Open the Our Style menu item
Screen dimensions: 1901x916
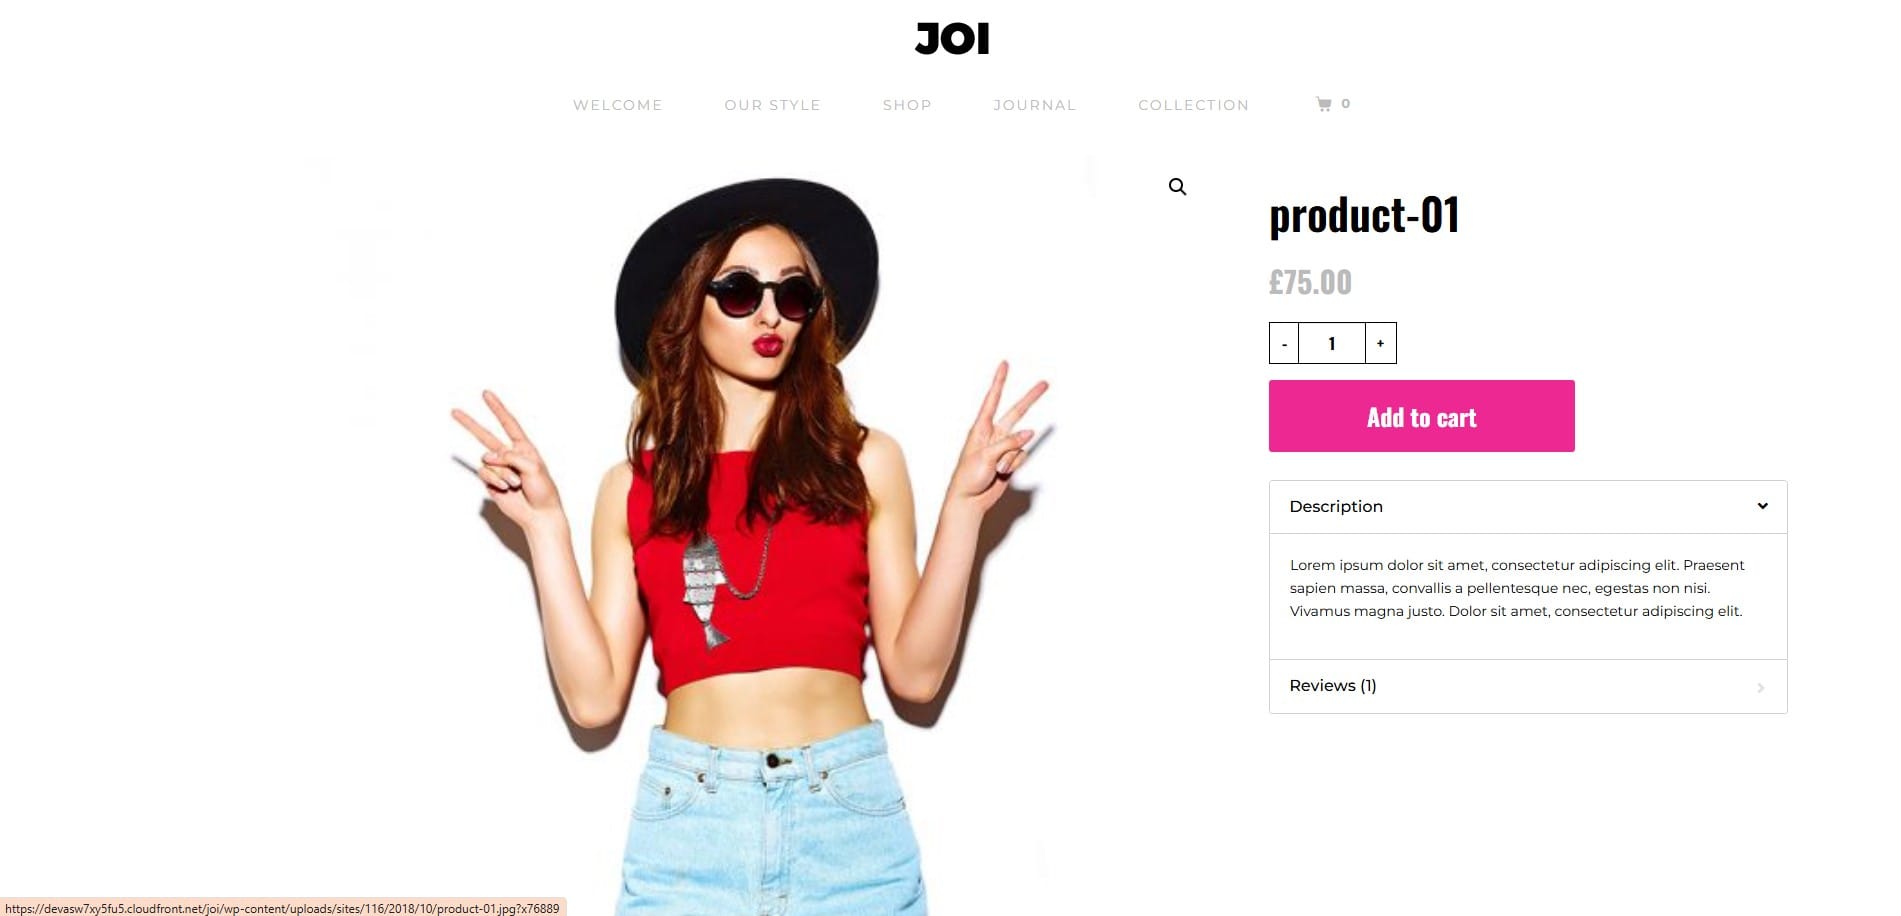[x=772, y=105]
